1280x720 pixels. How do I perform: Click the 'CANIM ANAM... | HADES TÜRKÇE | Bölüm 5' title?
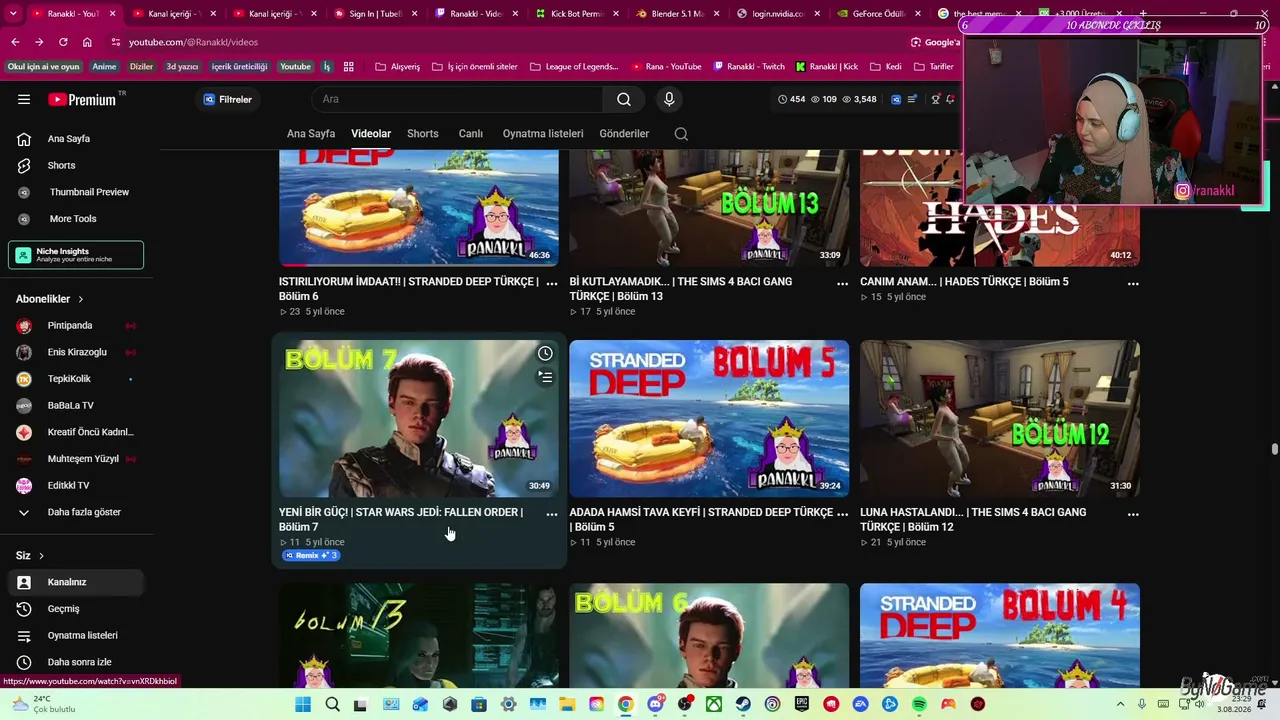(964, 282)
